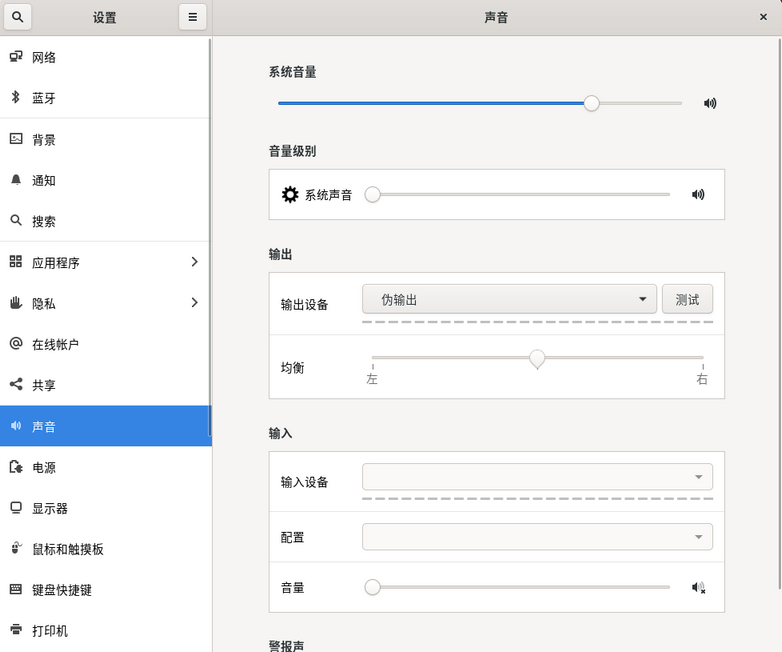
Task: Click the 系统音量 slider handle
Action: click(x=592, y=103)
